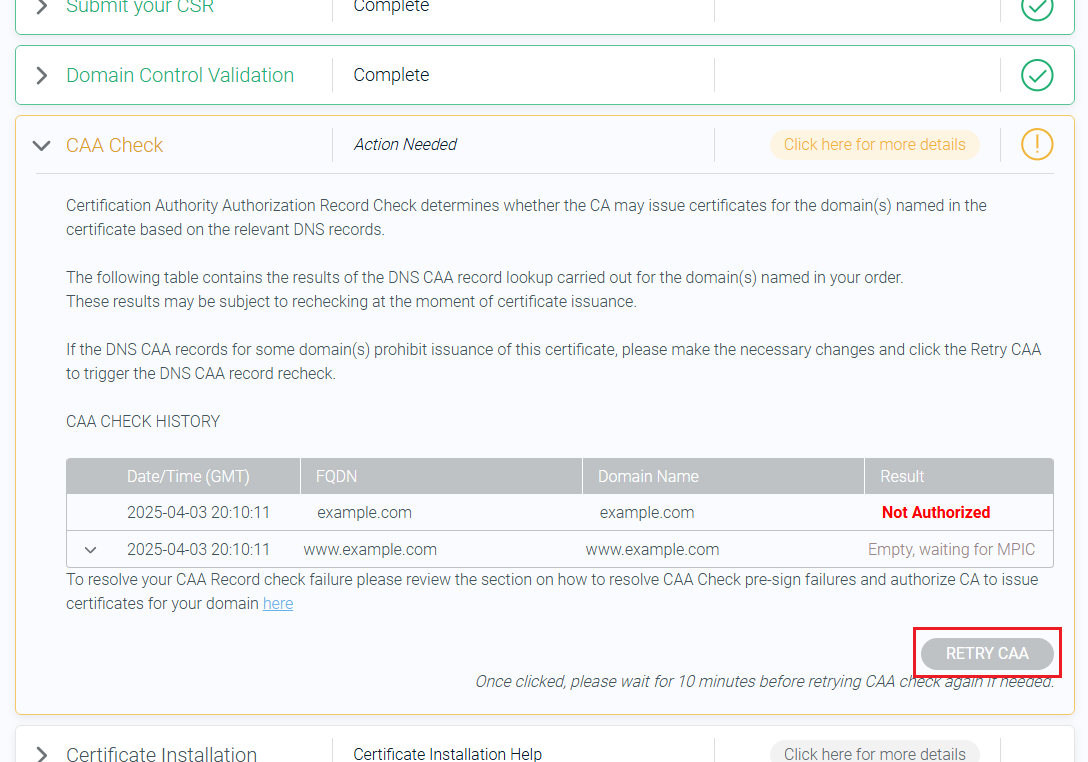The height and width of the screenshot is (762, 1088).
Task: Expand the Domain Control Validation section
Action: coord(40,74)
